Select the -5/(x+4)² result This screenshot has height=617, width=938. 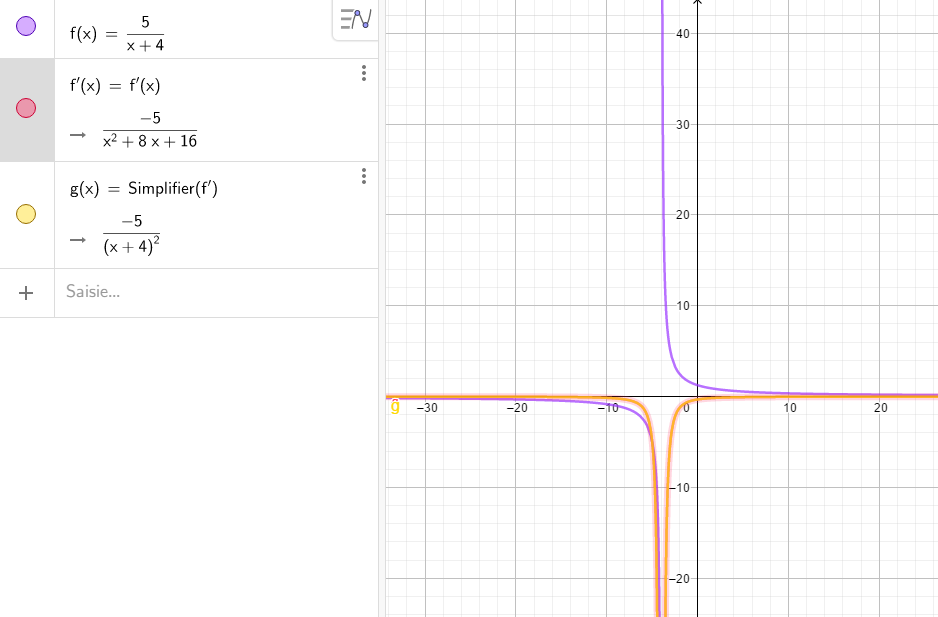click(x=132, y=235)
